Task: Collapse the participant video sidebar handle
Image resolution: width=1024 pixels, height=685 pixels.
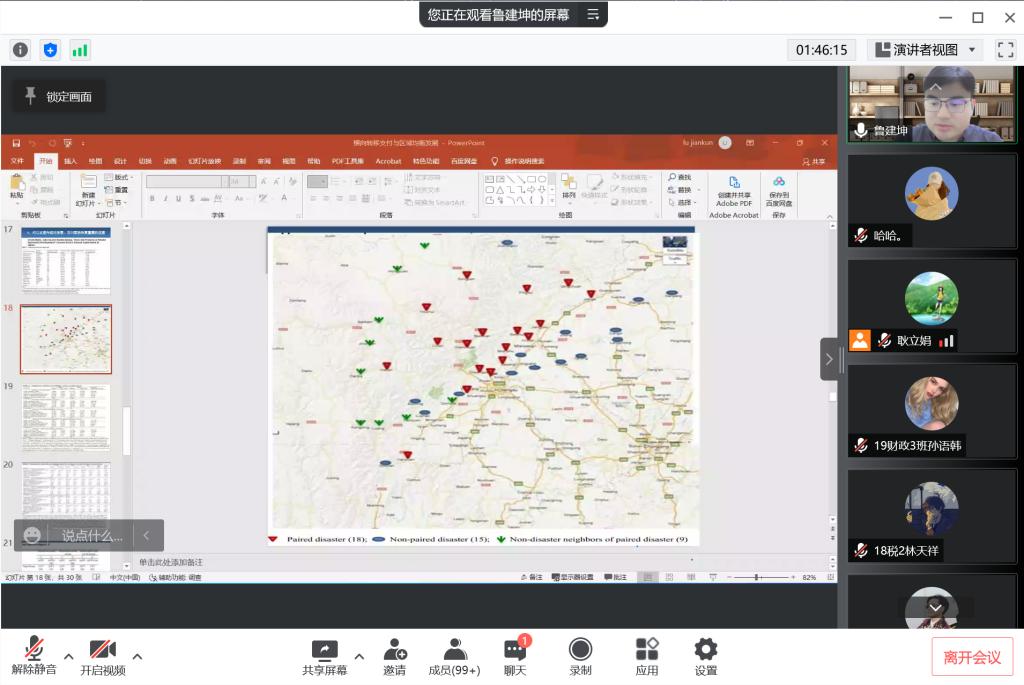Action: [x=830, y=359]
